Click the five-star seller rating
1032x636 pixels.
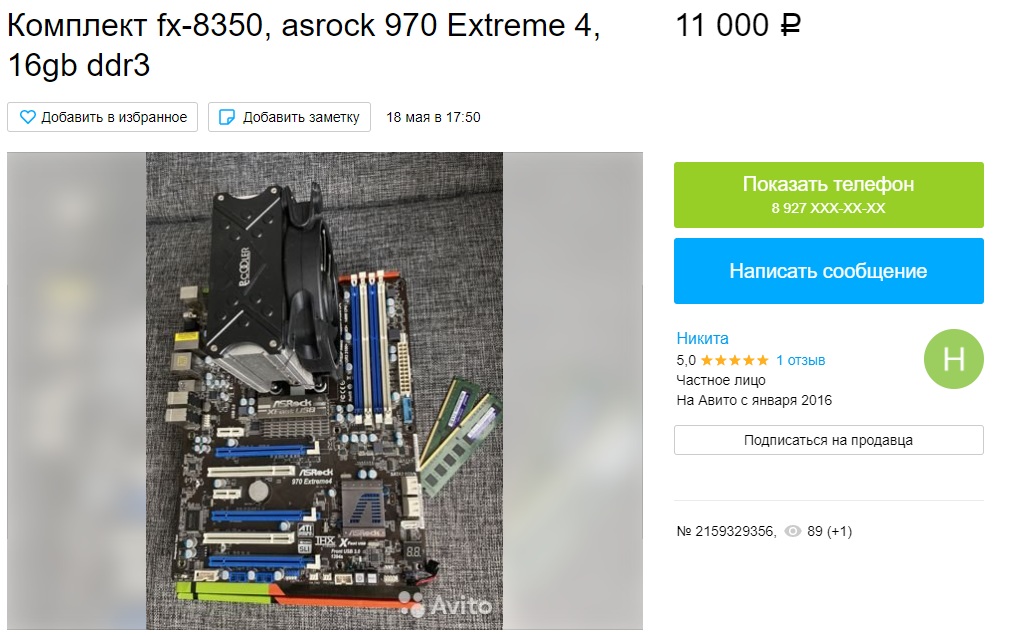point(735,360)
